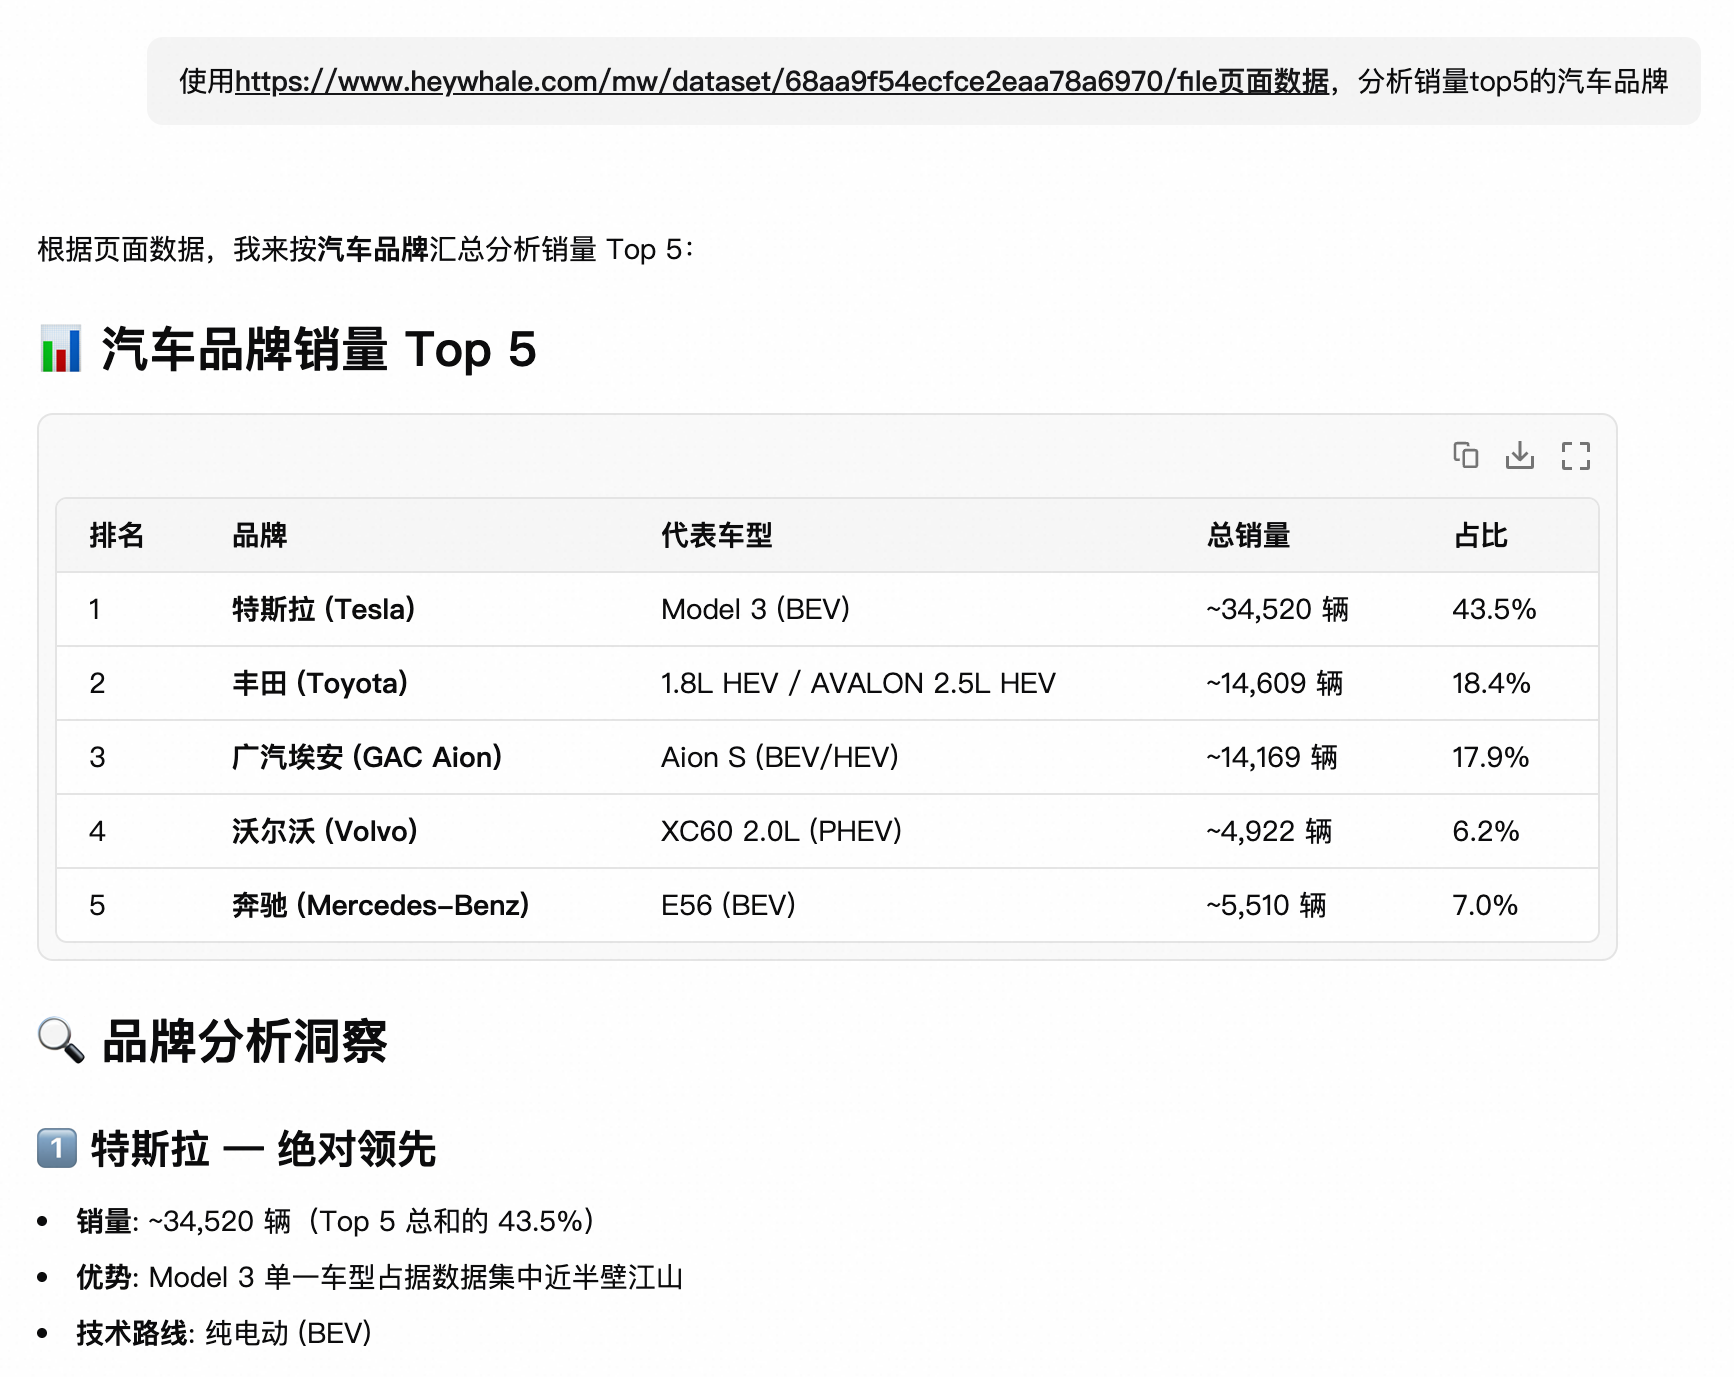
Task: Click the 优势 bullet about Model 3
Action: point(380,1277)
